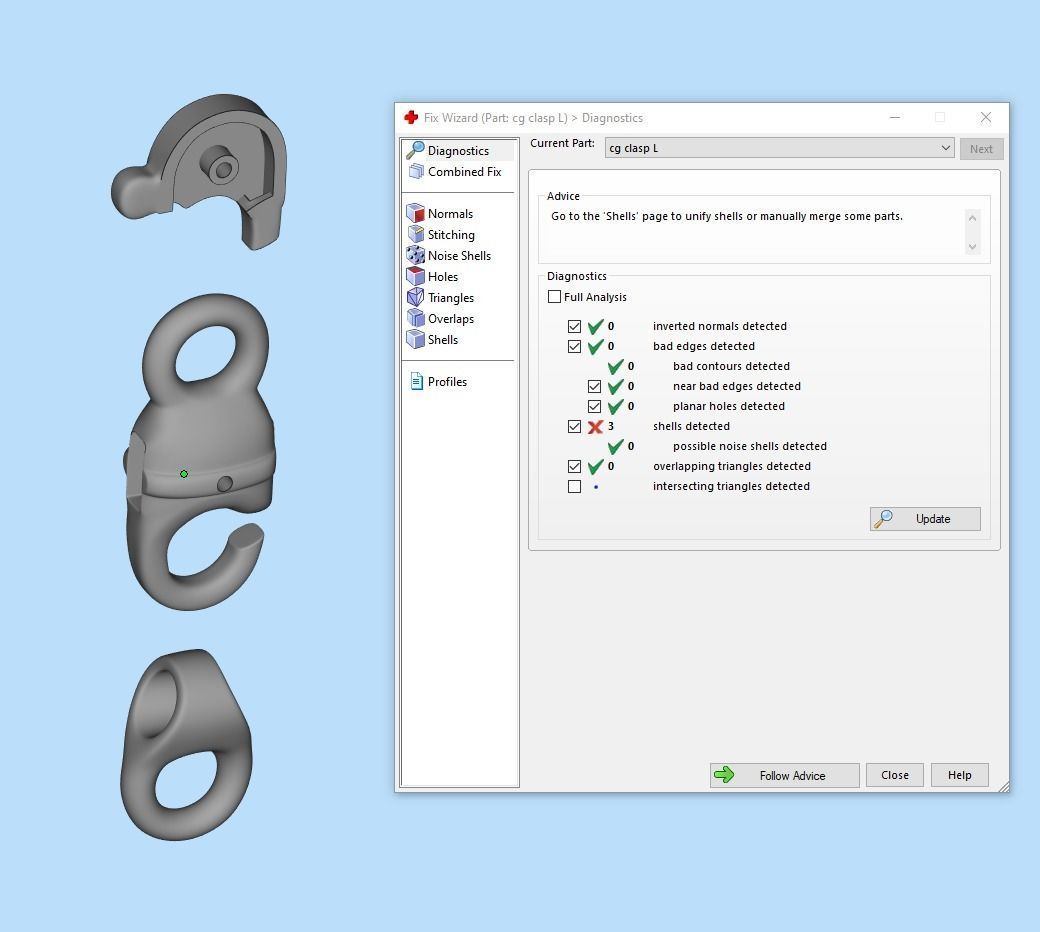This screenshot has width=1040, height=932.
Task: Click the red cross Fix Wizard title icon
Action: [411, 117]
